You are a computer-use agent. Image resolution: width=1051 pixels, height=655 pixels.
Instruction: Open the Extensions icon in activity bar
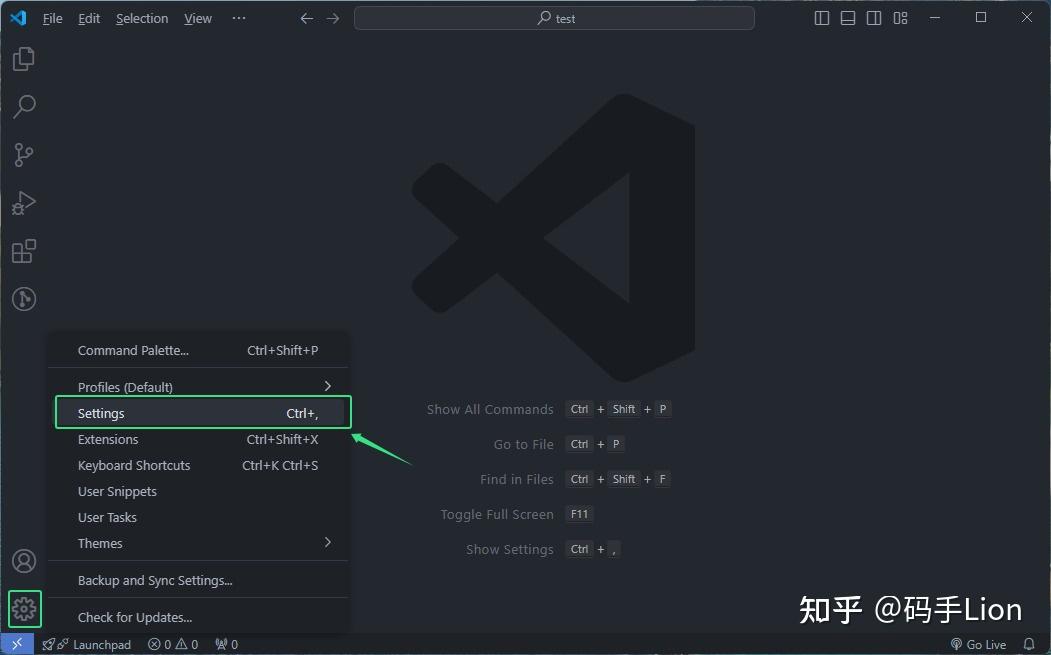pos(23,251)
